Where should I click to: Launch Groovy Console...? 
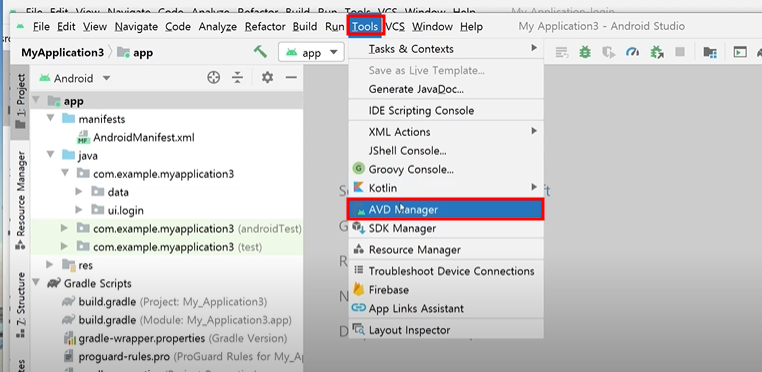[x=446, y=169]
